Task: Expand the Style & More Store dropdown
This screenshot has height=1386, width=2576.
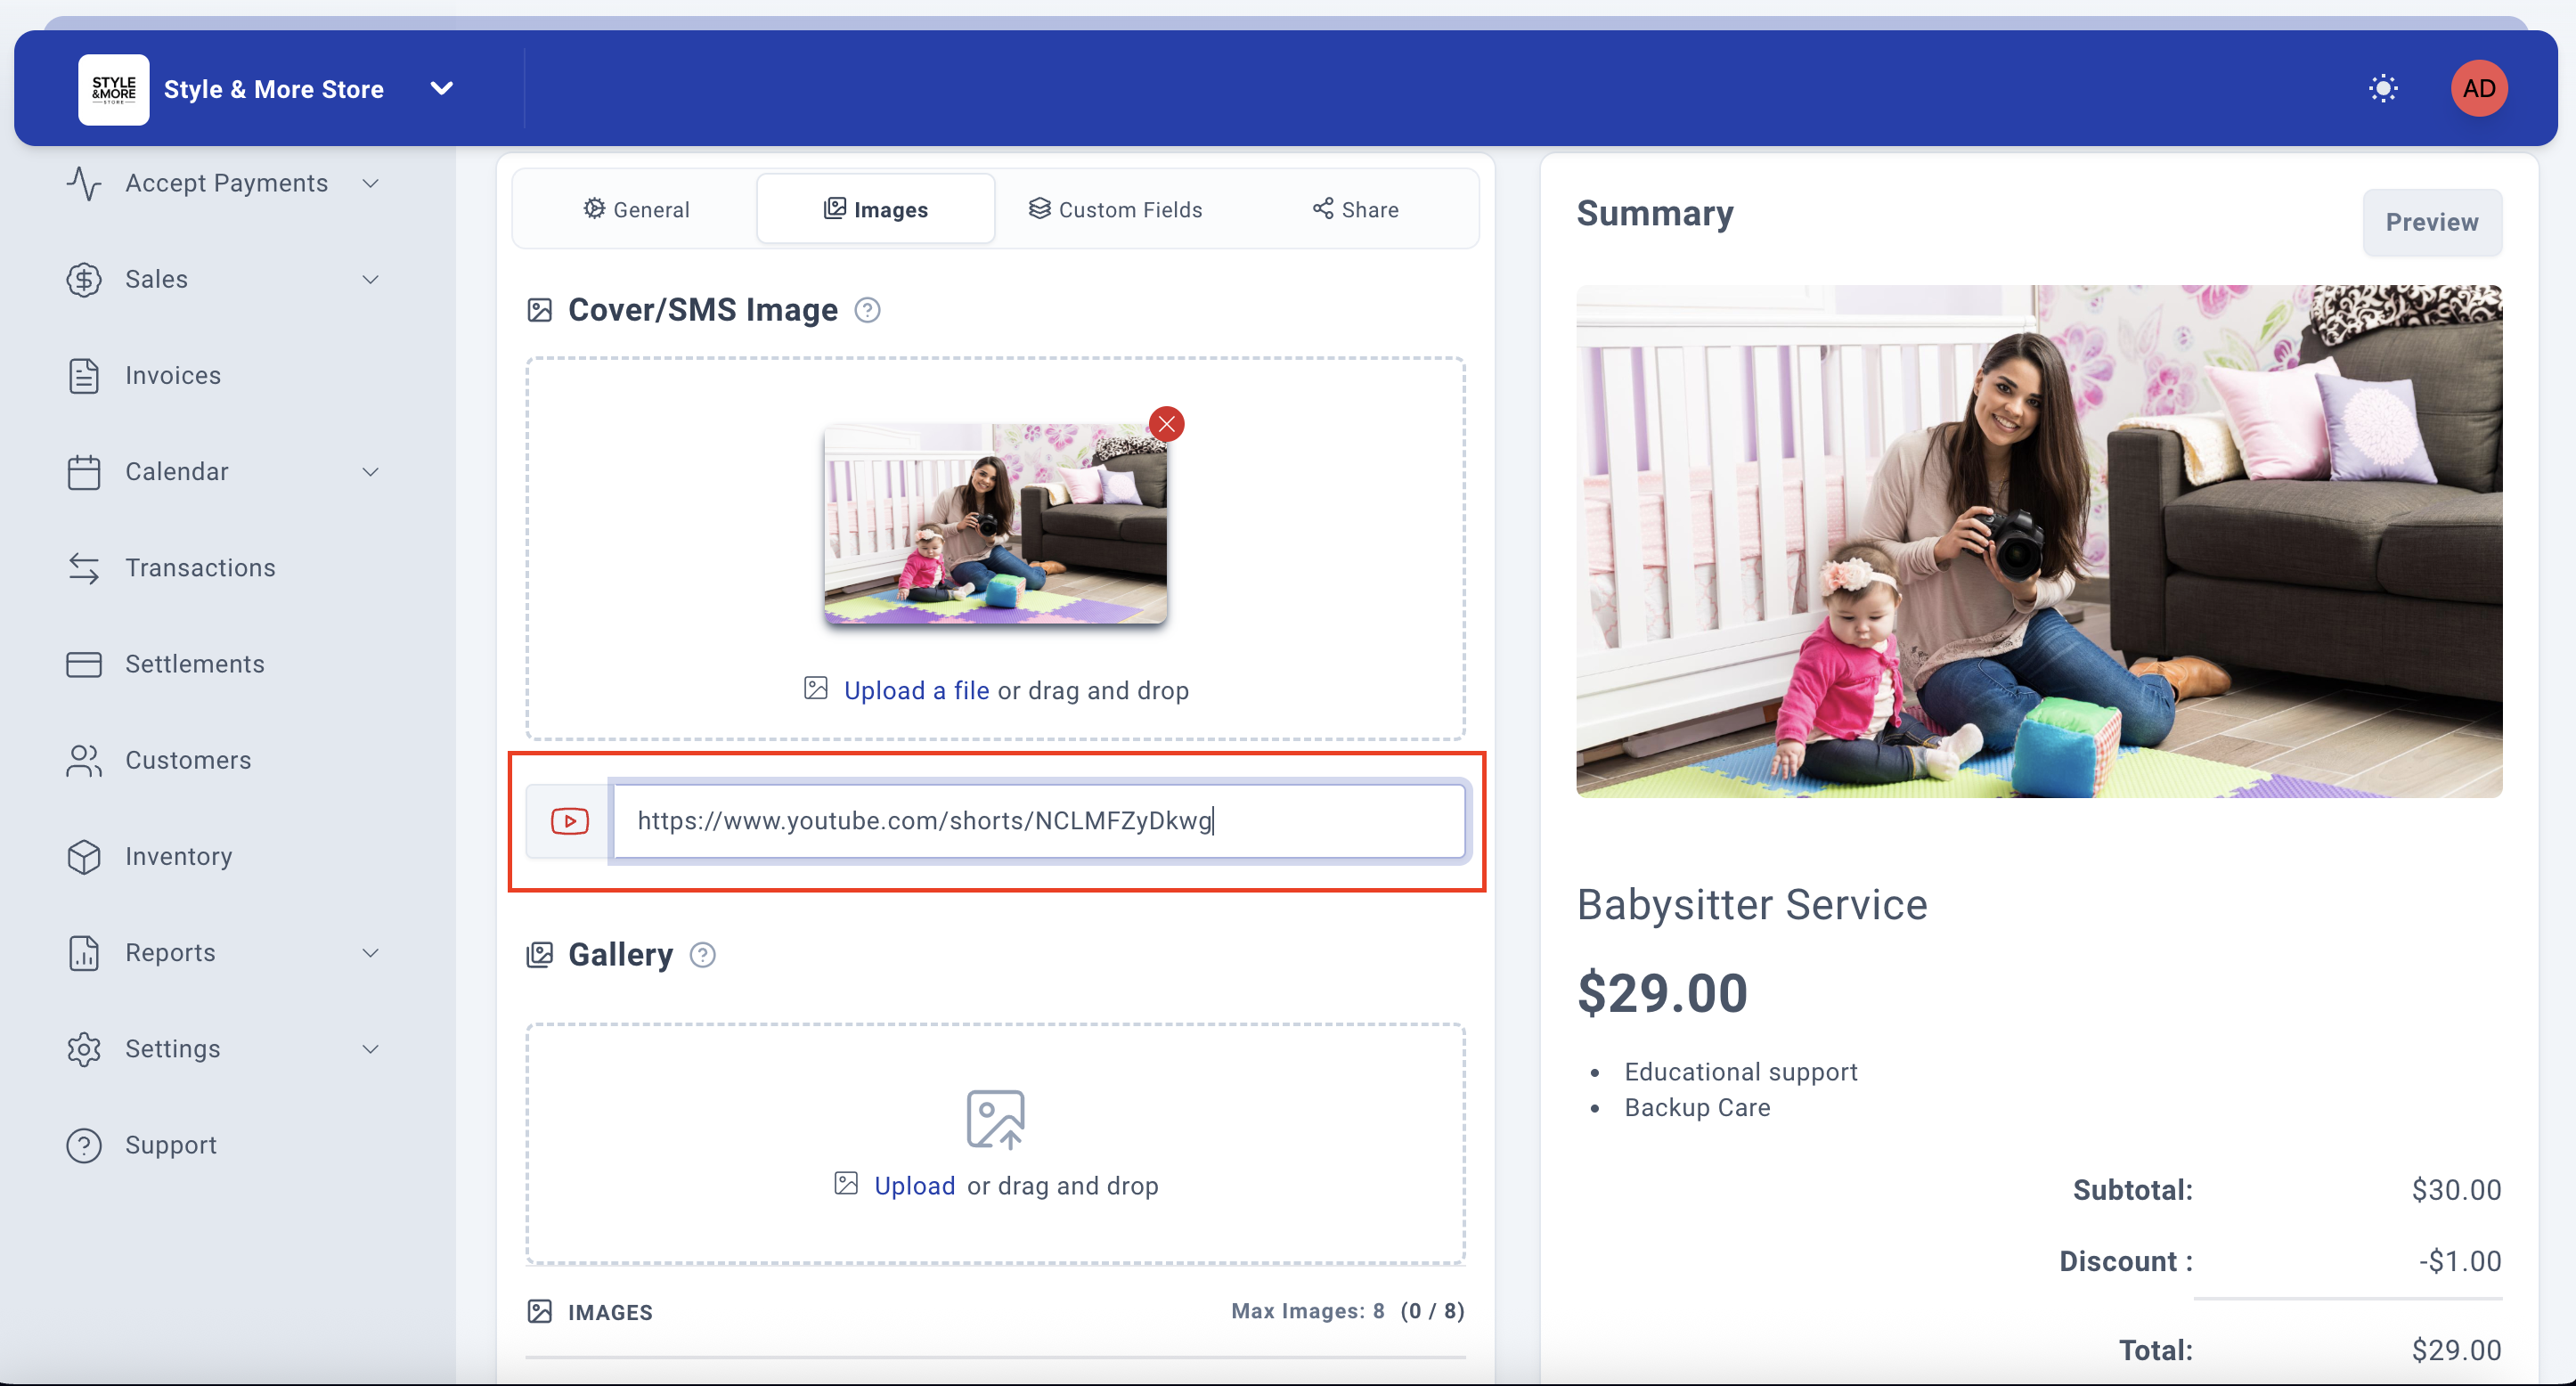Action: pos(441,88)
